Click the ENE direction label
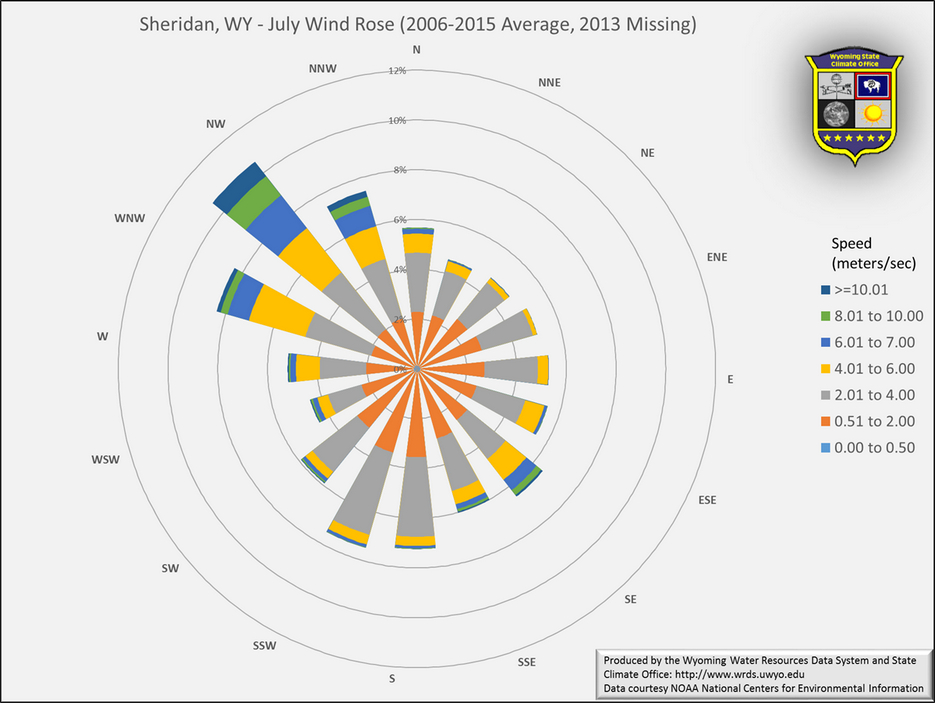 tap(717, 257)
